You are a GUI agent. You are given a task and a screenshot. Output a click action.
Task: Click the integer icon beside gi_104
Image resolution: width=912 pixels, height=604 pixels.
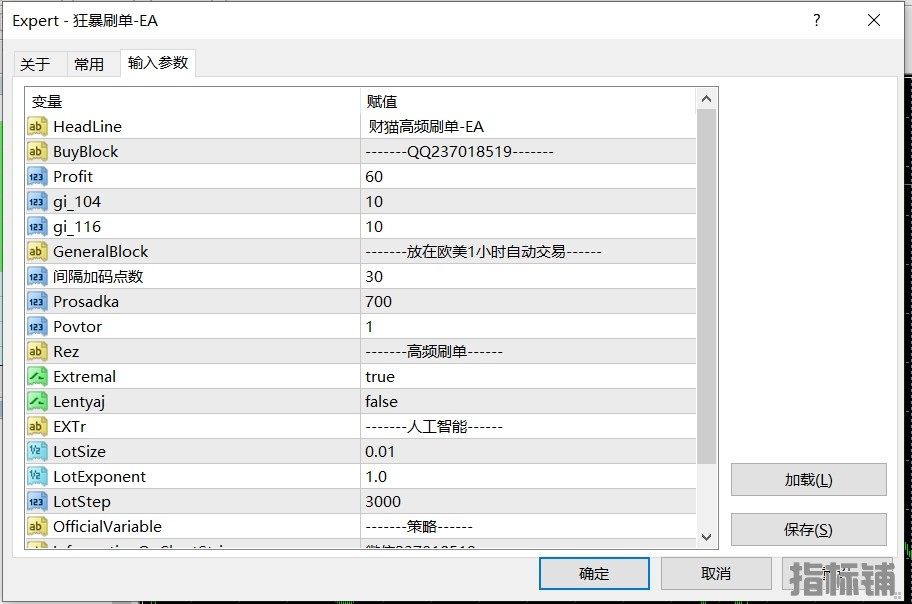[x=37, y=201]
